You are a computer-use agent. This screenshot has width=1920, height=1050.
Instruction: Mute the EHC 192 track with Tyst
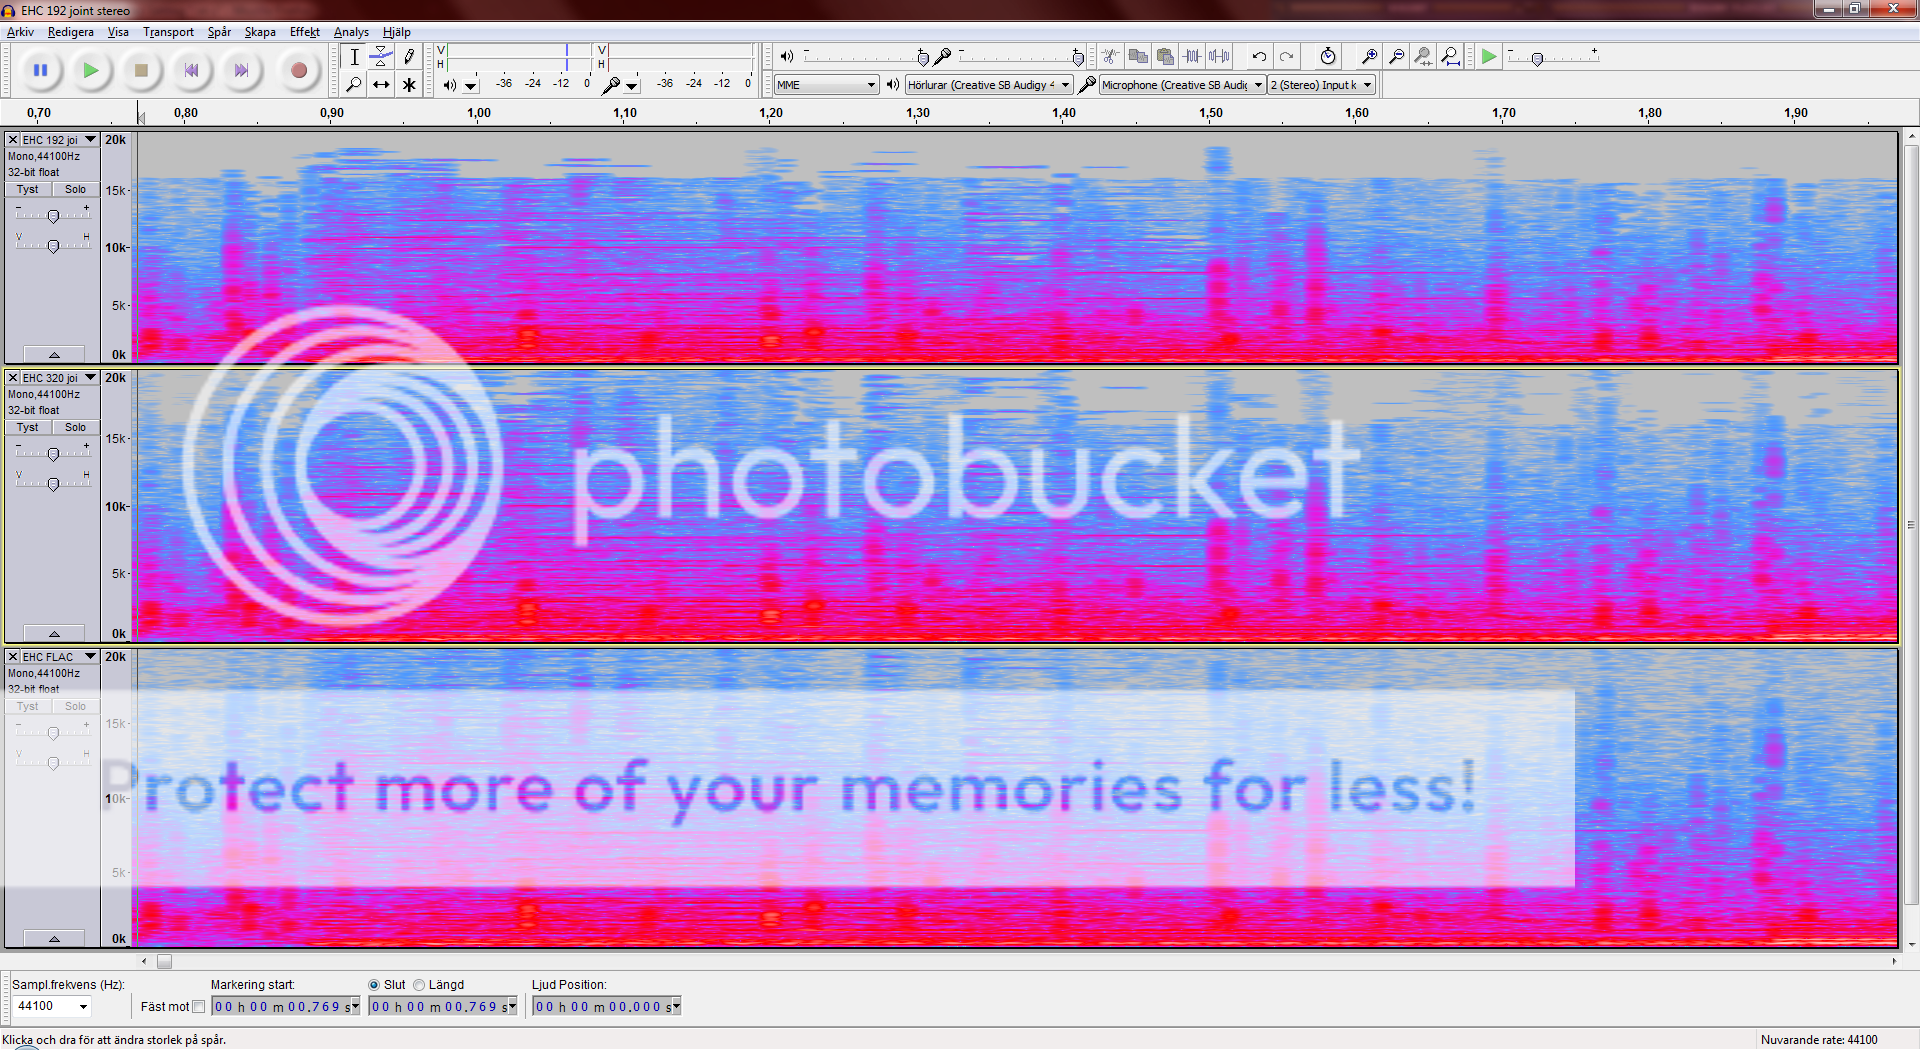click(27, 189)
